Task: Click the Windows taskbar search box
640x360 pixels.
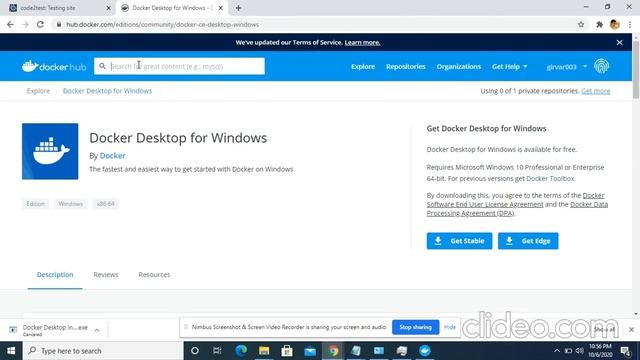Action: pos(102,351)
